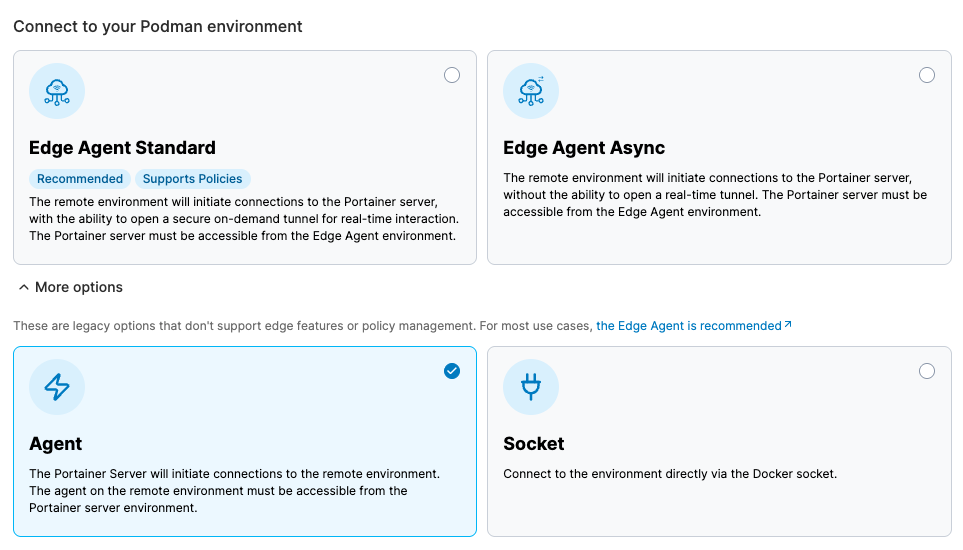Viewport: 963px width, 550px height.
Task: Click the Edge Agent Async heading
Action: tap(584, 148)
